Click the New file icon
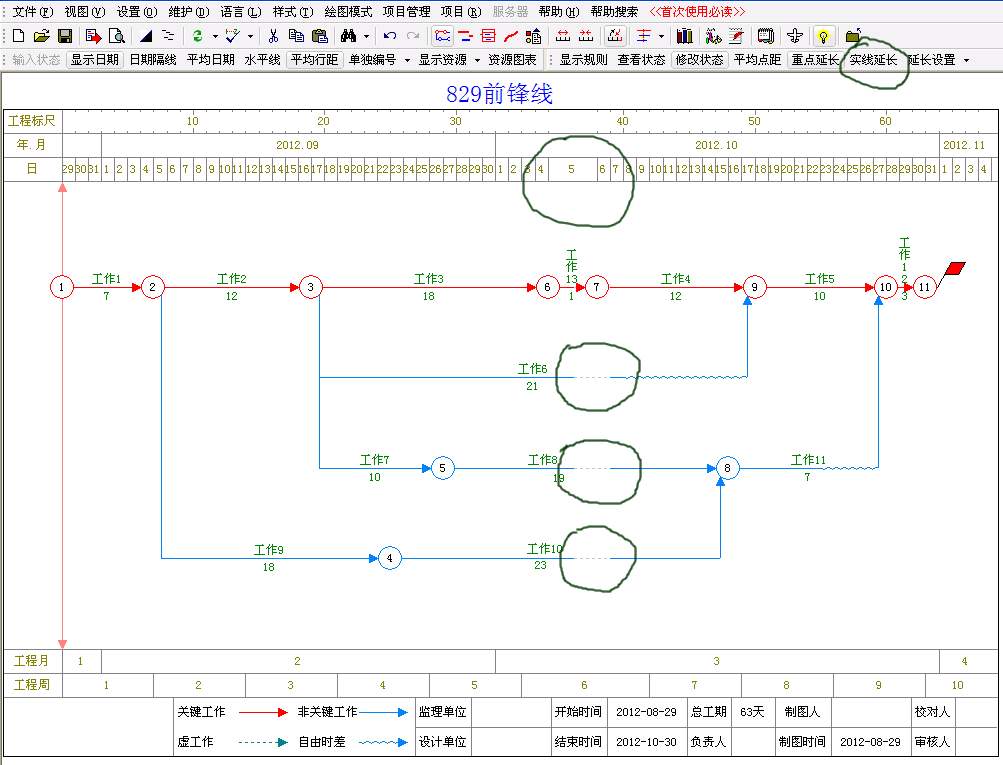Viewport: 1003px width, 765px height. [18, 36]
